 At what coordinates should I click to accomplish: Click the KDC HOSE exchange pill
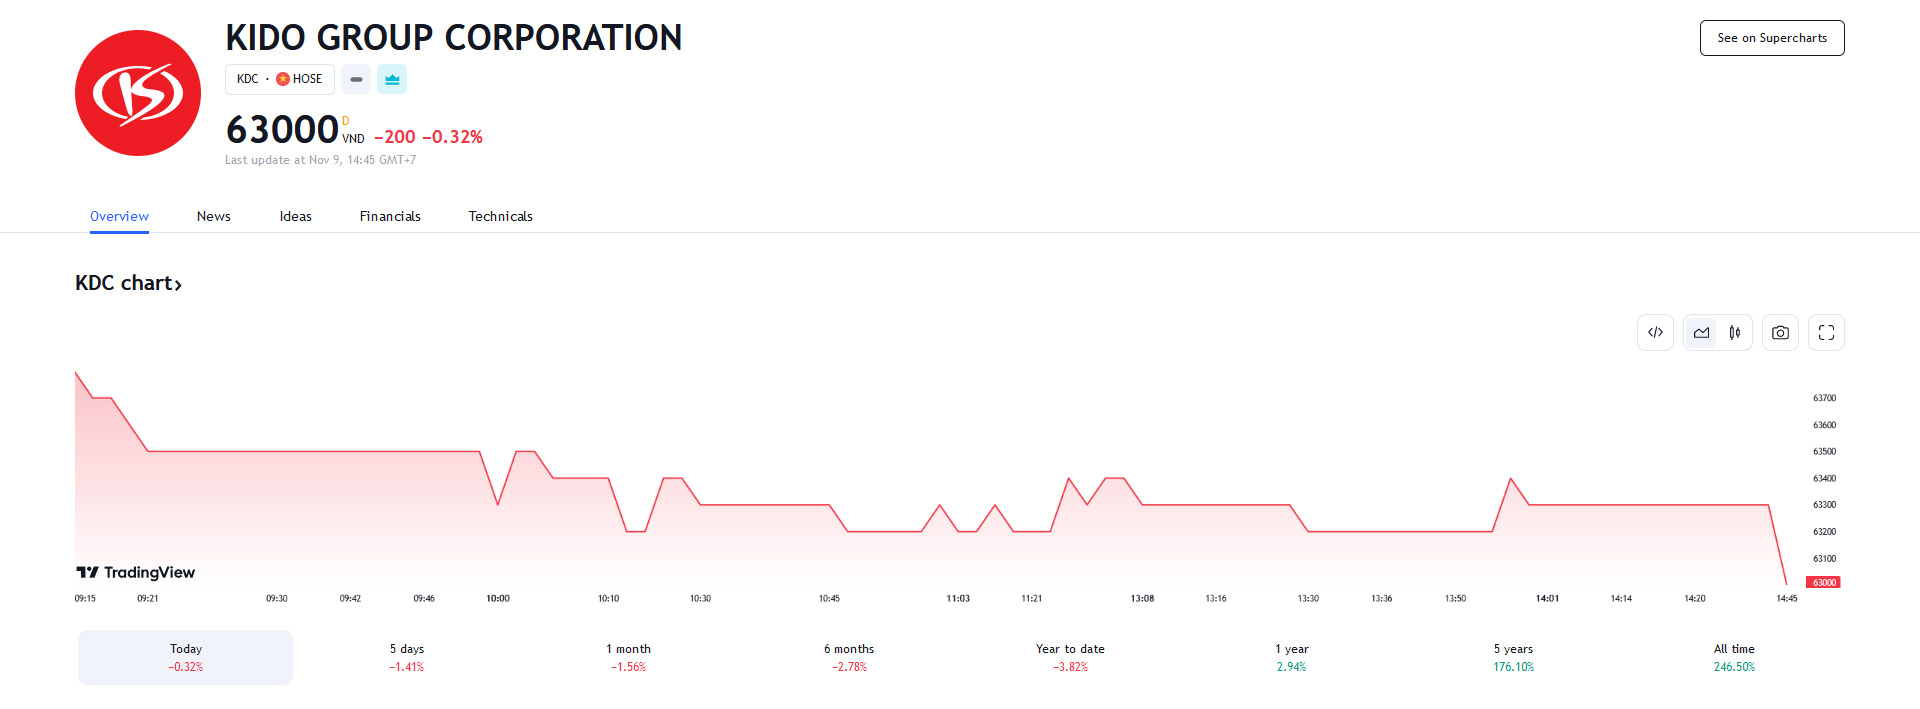[x=280, y=79]
